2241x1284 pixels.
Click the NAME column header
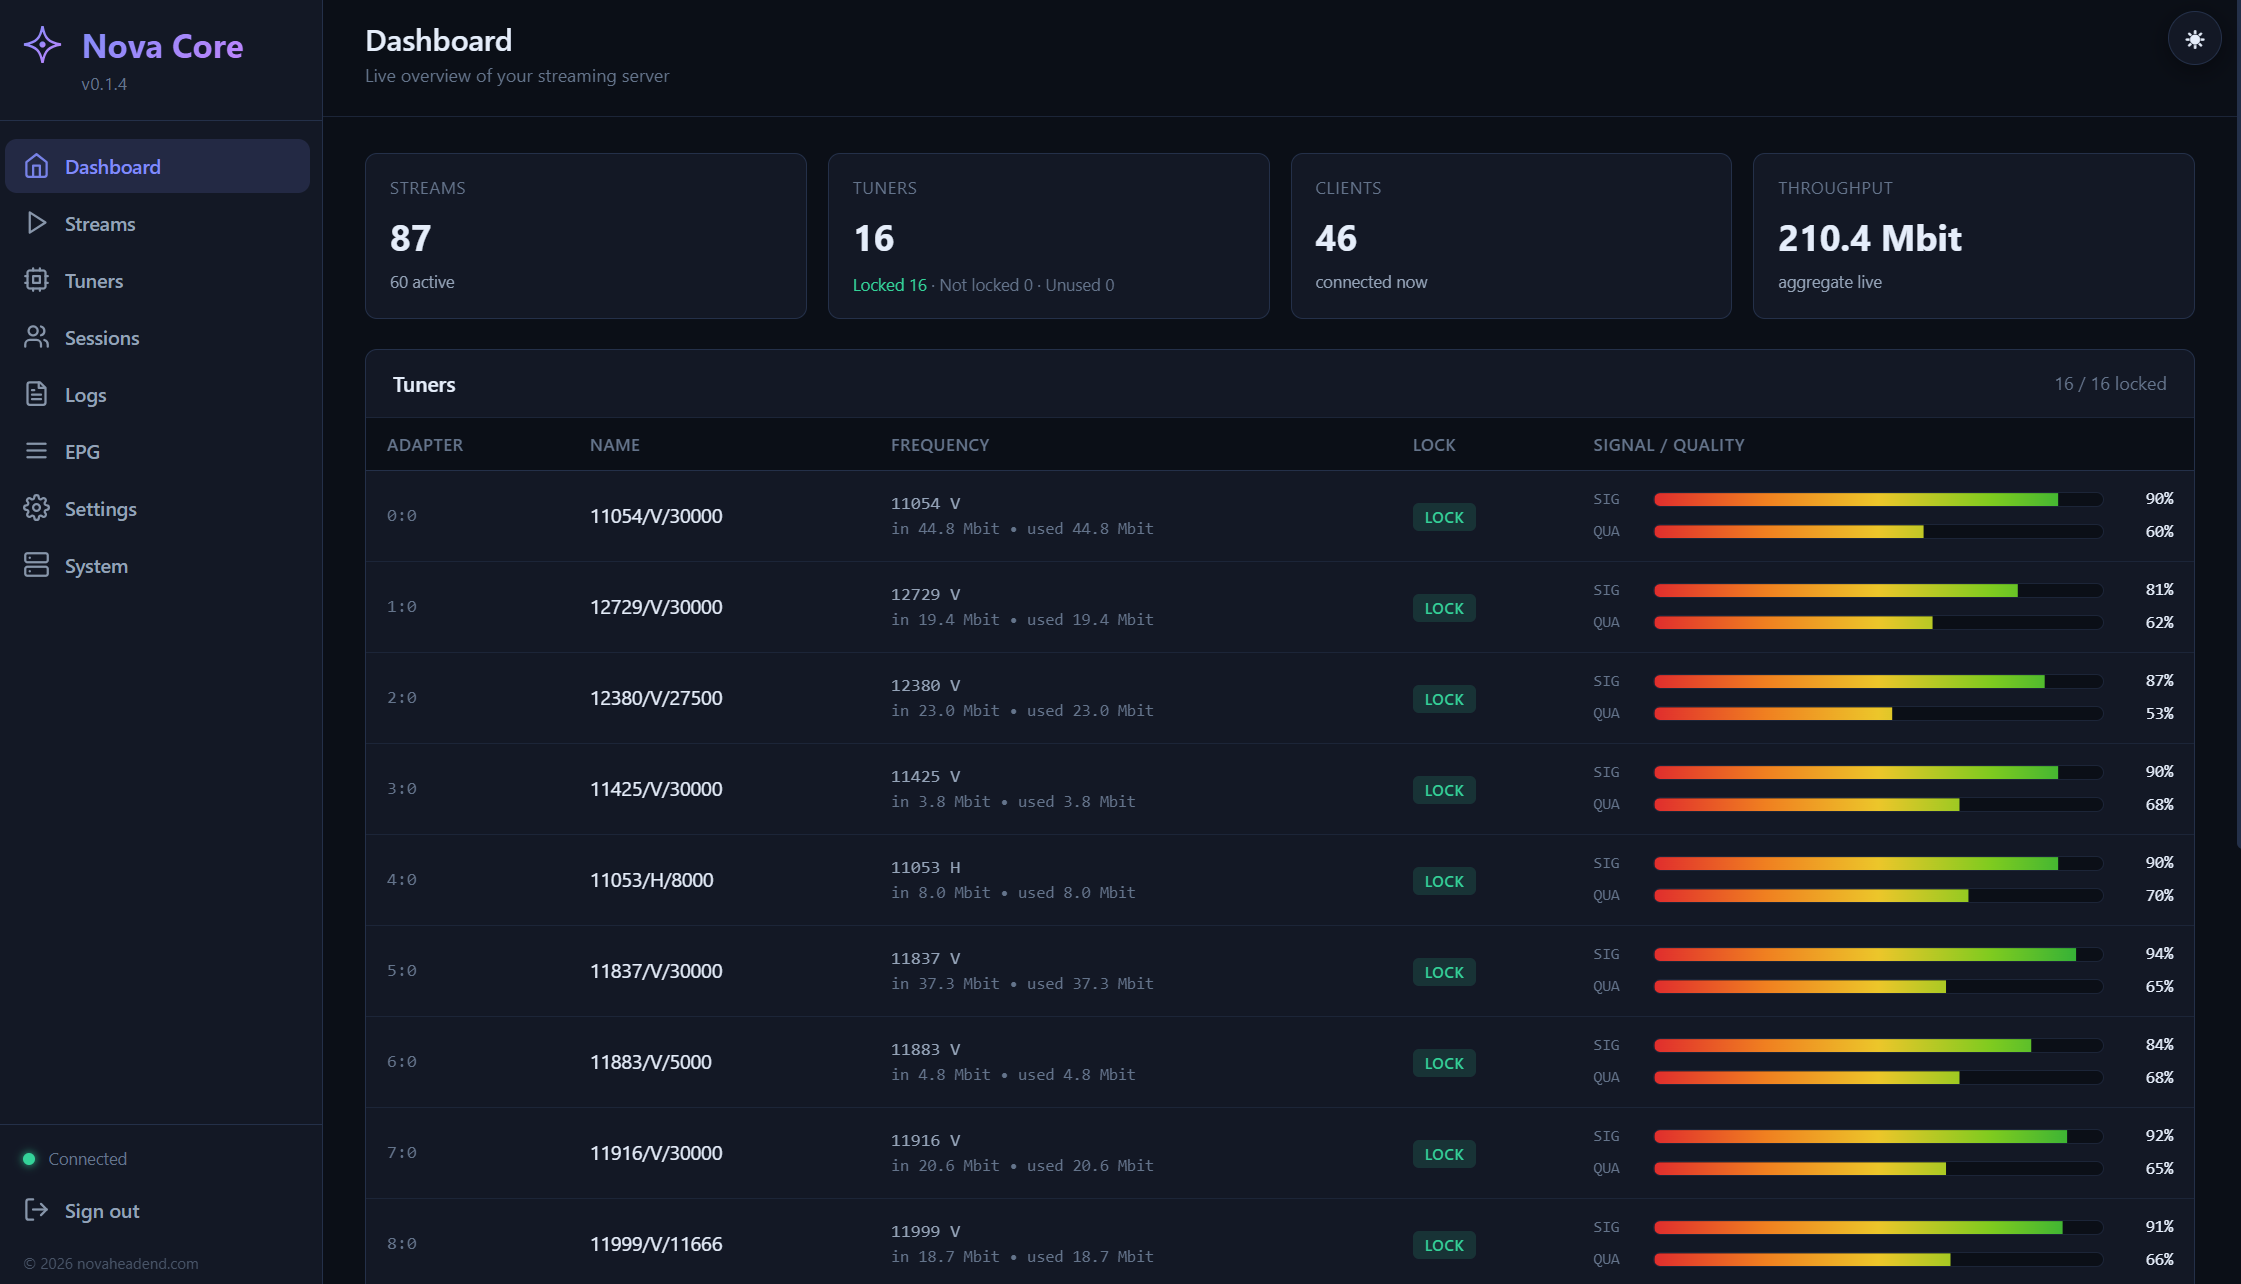pyautogui.click(x=615, y=445)
